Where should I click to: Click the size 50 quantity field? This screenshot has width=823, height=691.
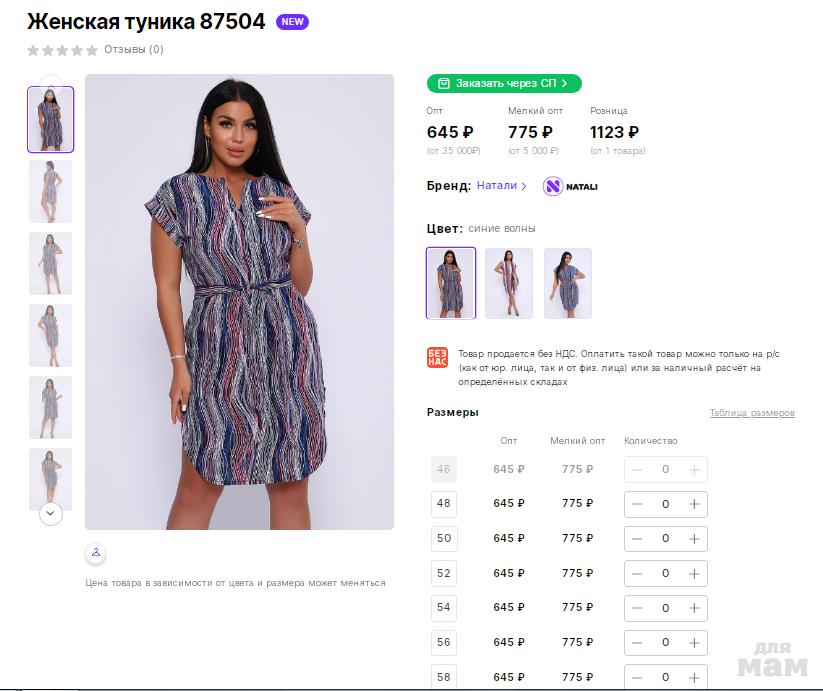point(665,538)
